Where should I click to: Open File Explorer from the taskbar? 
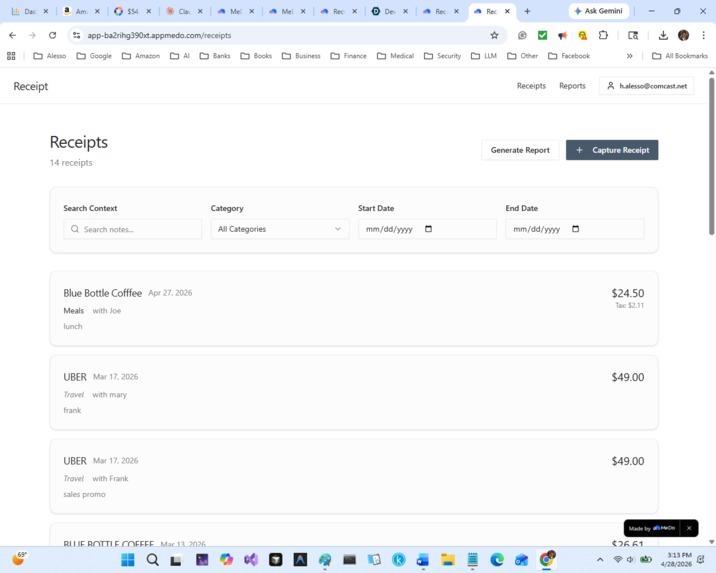pos(448,559)
